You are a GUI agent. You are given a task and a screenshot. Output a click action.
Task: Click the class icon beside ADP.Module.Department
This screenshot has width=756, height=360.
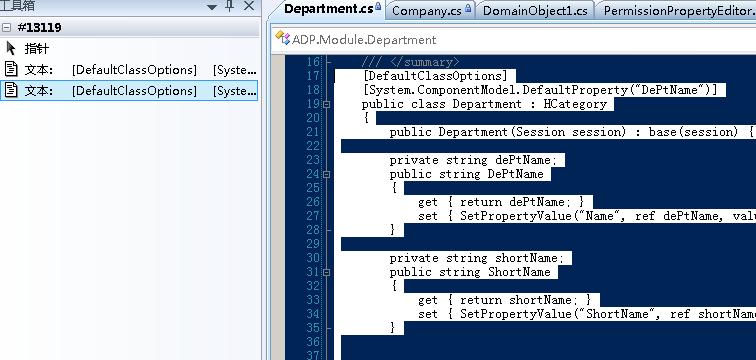pyautogui.click(x=283, y=39)
